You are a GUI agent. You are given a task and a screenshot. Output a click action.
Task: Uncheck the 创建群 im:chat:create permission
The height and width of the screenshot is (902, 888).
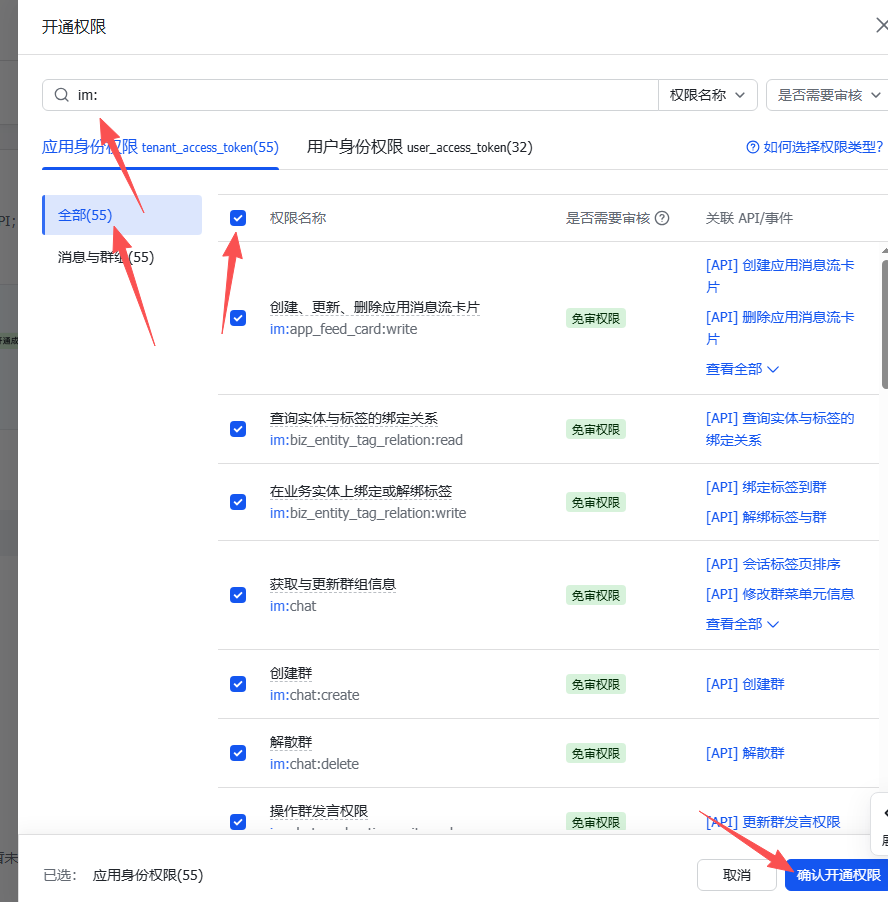pos(238,684)
